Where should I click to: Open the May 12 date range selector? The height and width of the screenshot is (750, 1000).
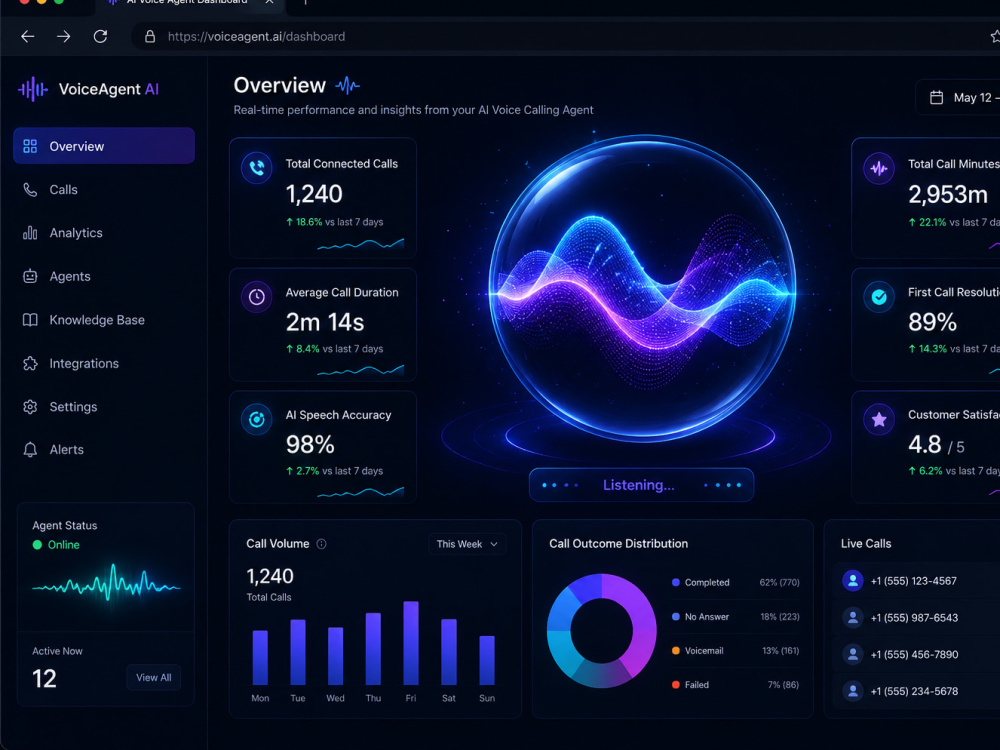(x=958, y=98)
